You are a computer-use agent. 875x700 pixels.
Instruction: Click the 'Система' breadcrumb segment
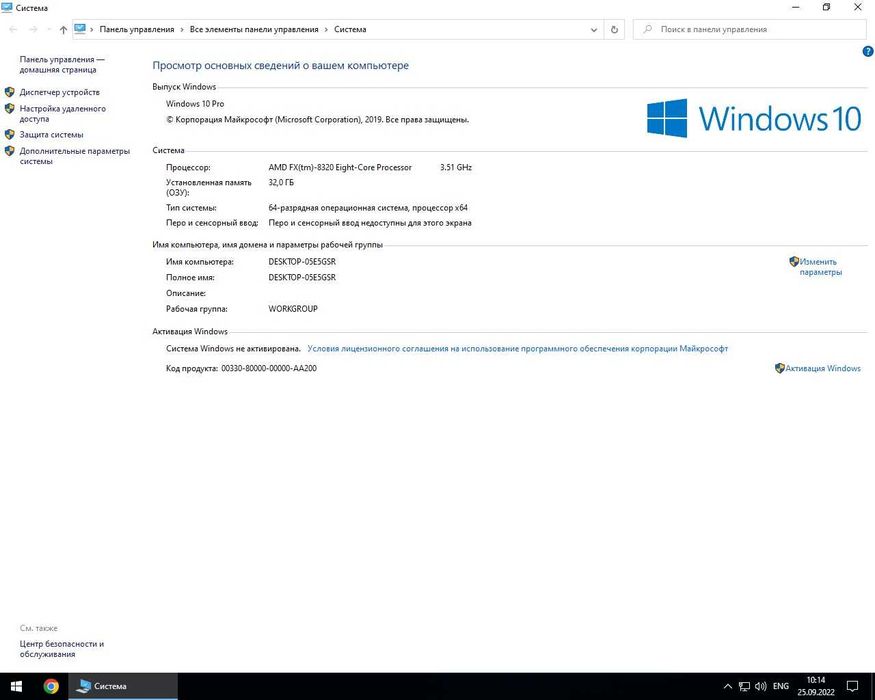[x=350, y=30]
